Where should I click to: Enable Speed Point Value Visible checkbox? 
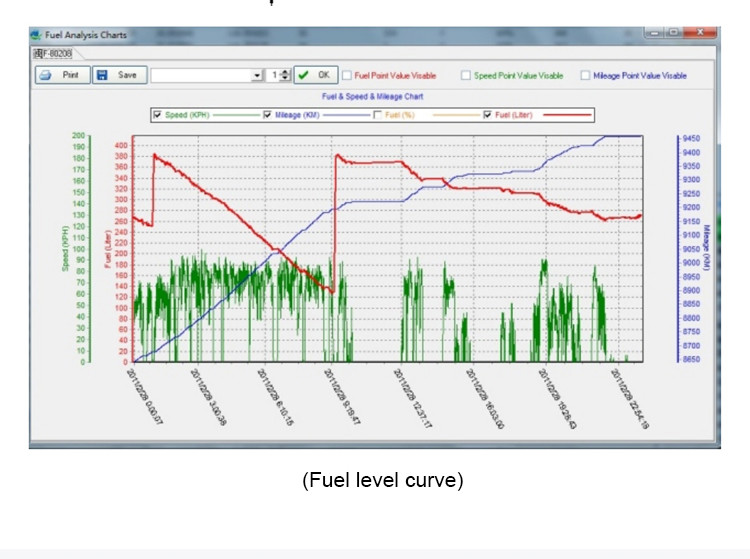pyautogui.click(x=466, y=76)
